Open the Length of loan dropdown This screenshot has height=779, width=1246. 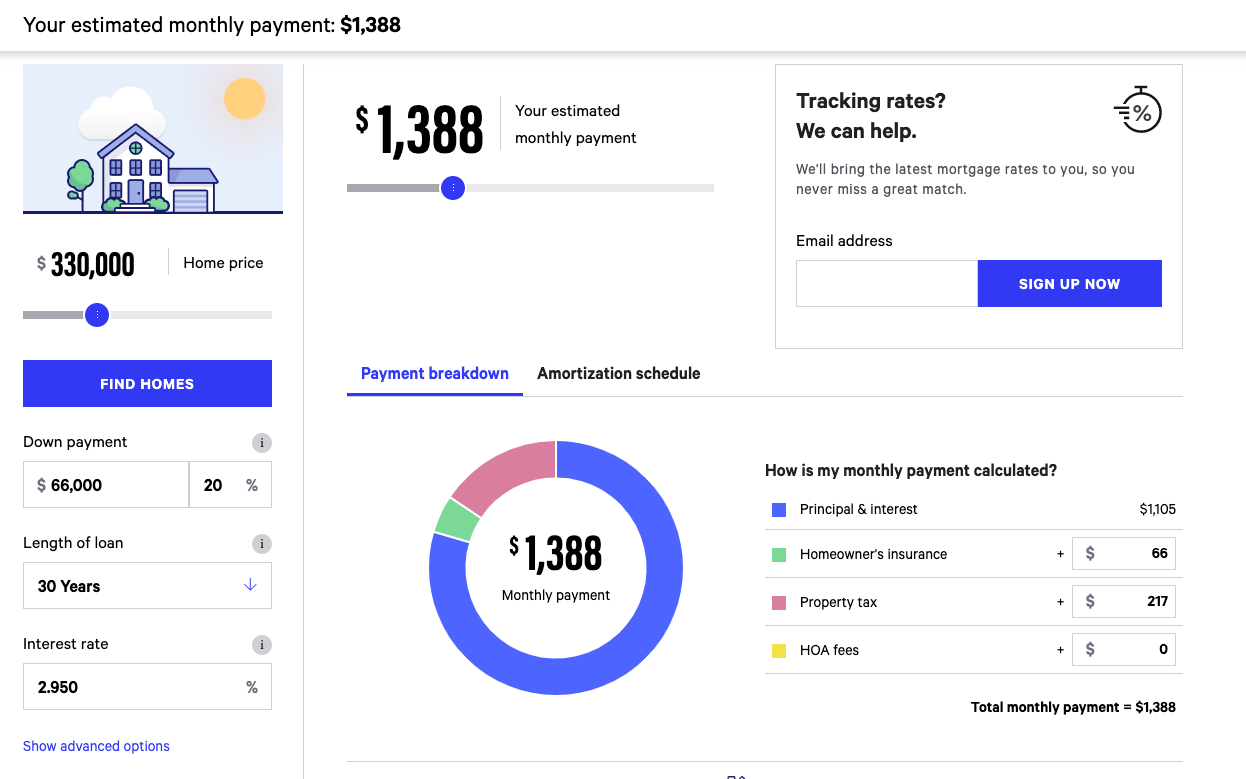coord(147,586)
